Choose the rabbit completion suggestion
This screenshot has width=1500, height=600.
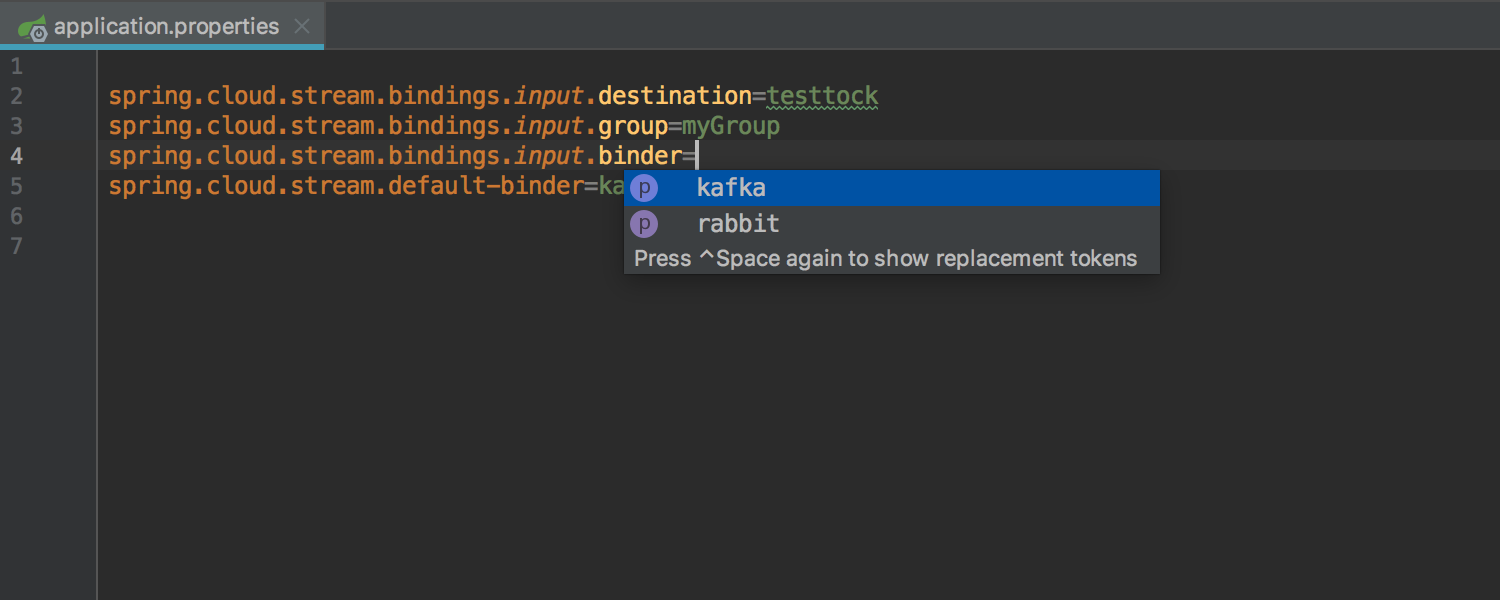pyautogui.click(x=891, y=223)
